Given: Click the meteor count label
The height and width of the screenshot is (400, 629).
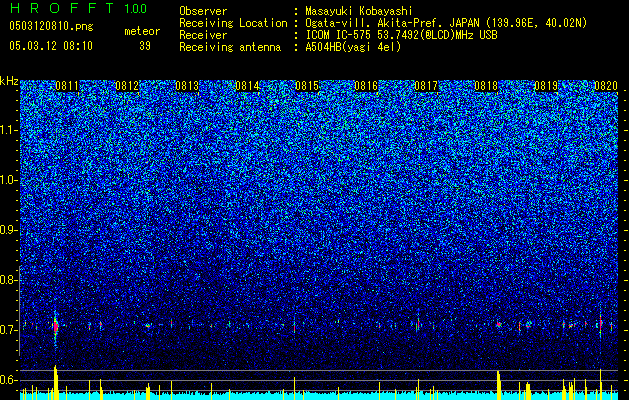Looking at the screenshot, I should 142,31.
